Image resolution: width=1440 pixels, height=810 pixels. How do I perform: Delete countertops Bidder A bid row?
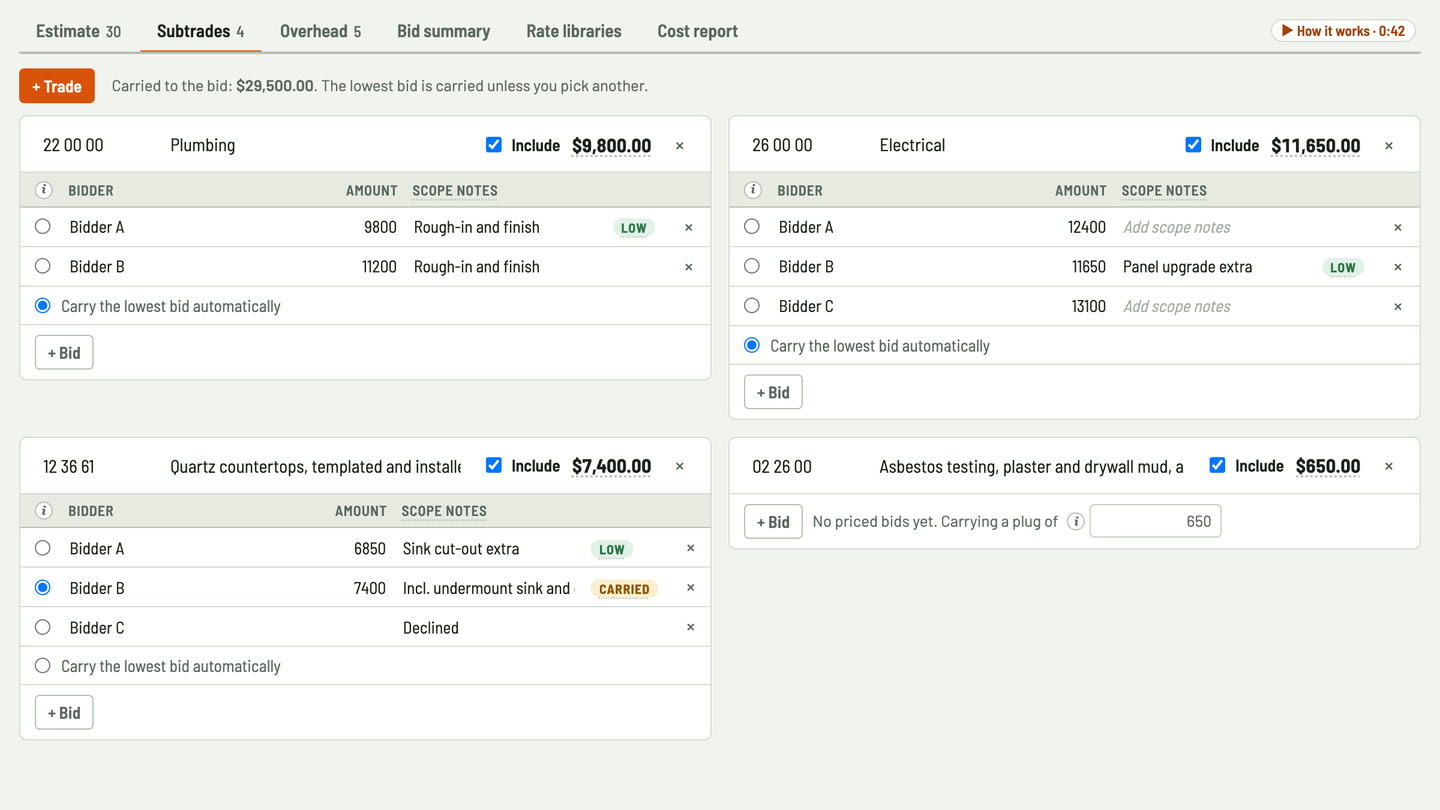[690, 548]
